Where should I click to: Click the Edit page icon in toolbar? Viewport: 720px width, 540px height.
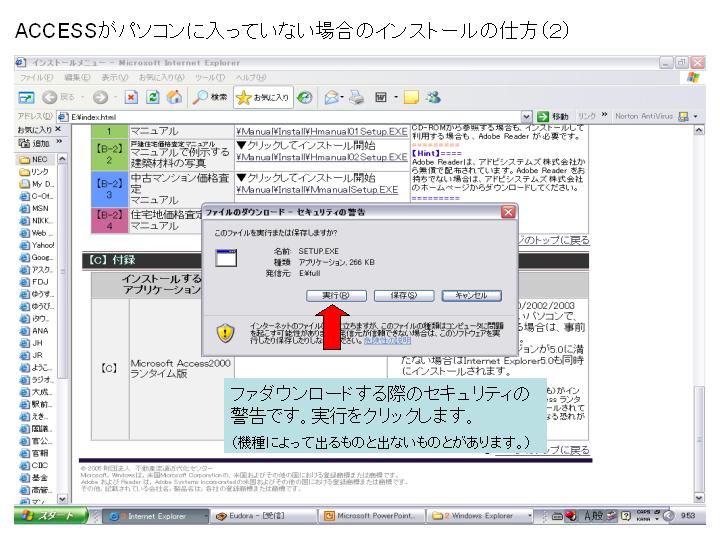click(x=381, y=97)
